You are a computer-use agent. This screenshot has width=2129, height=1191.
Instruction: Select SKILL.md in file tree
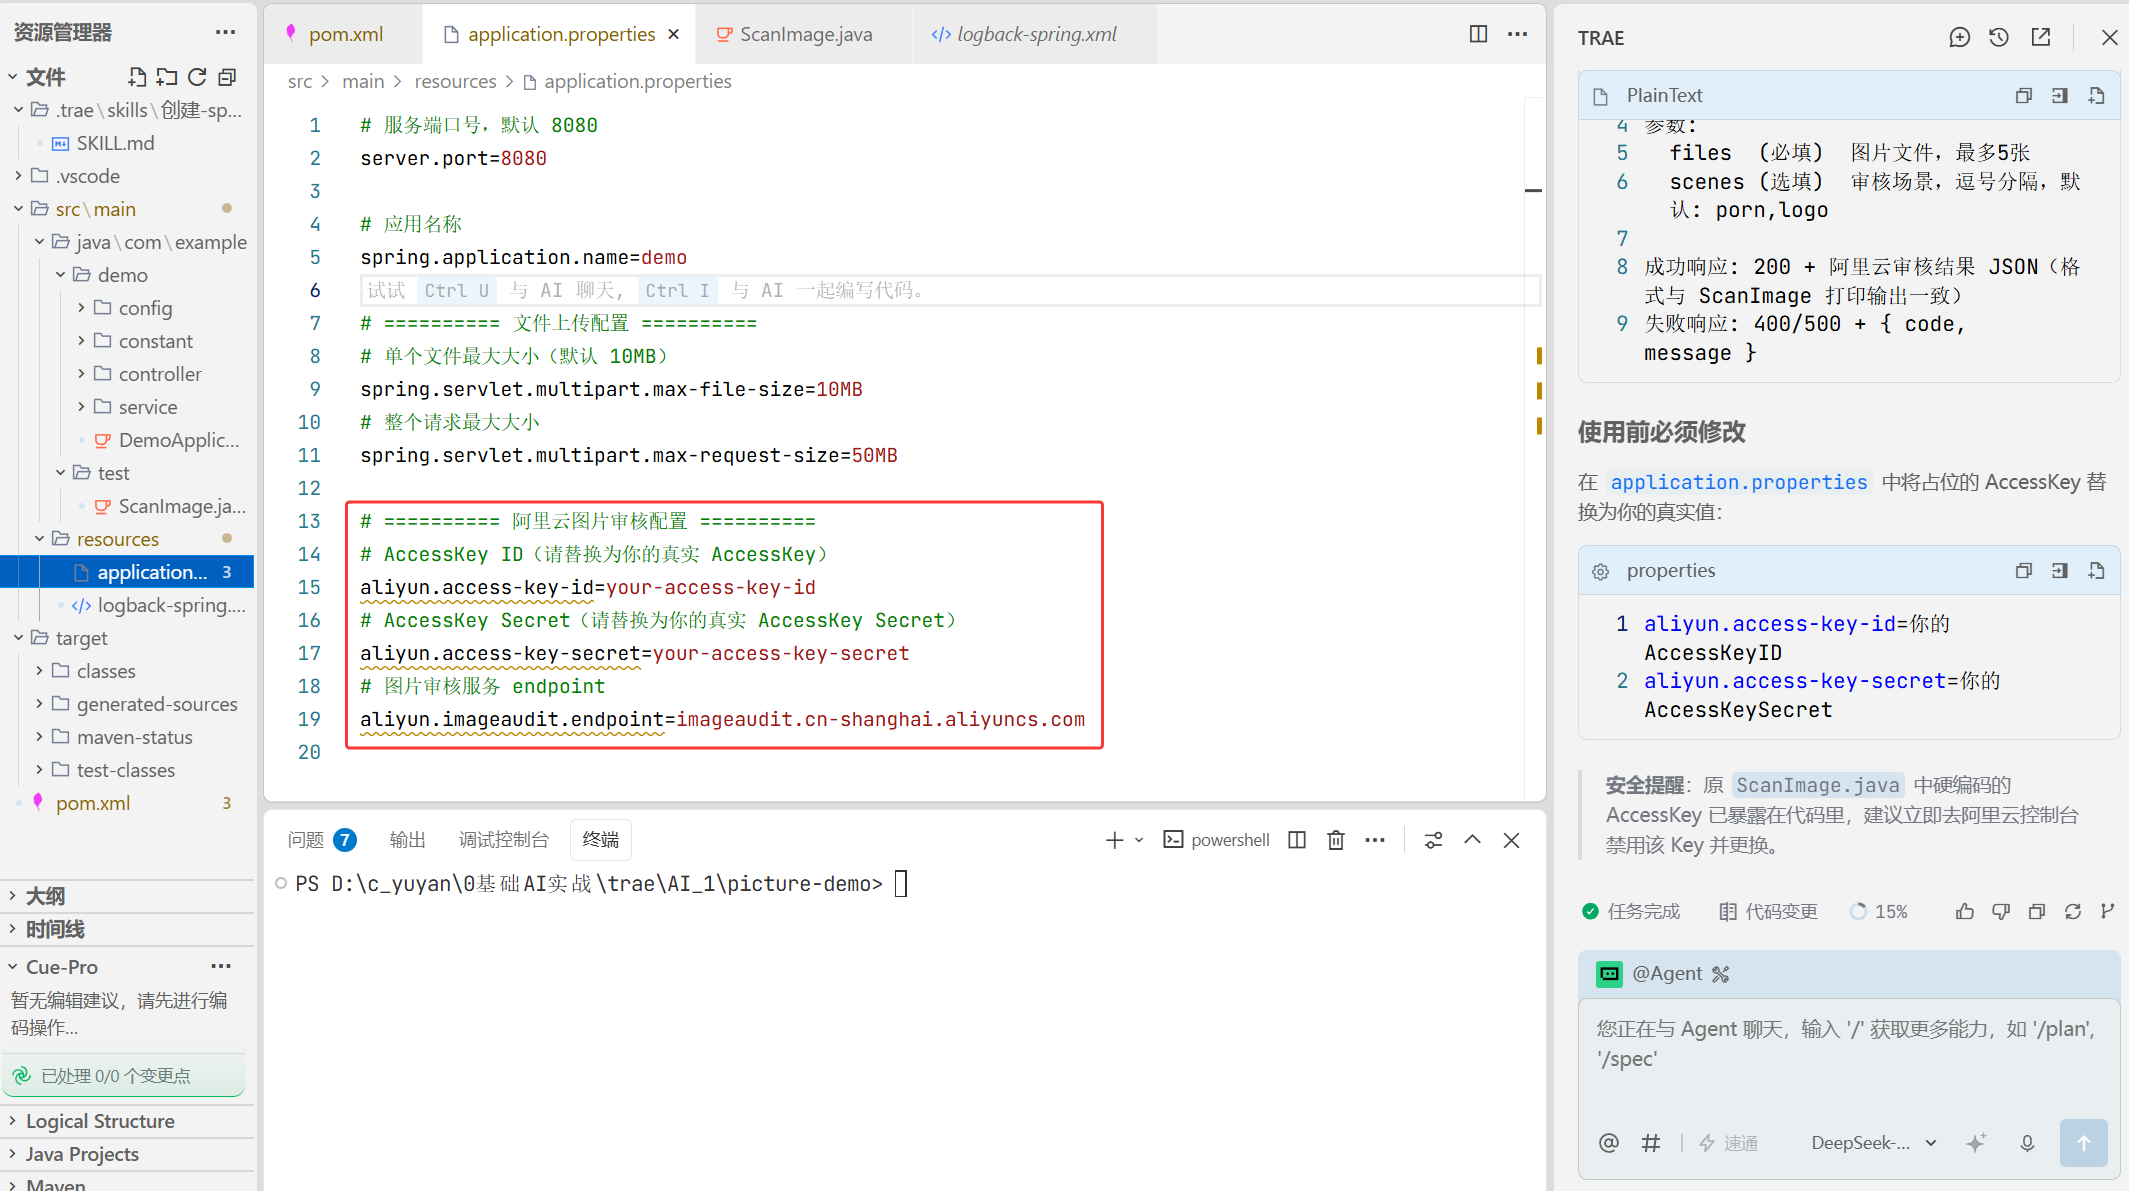click(x=115, y=143)
